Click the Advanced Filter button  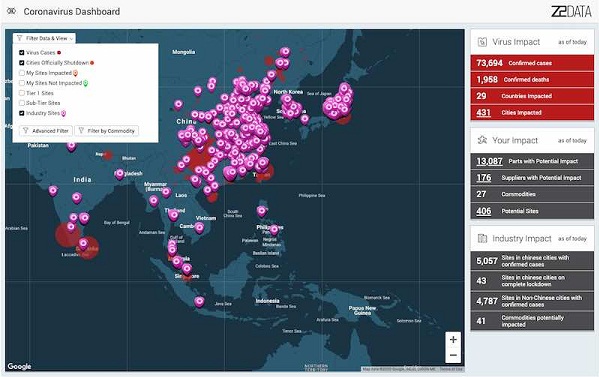point(46,131)
